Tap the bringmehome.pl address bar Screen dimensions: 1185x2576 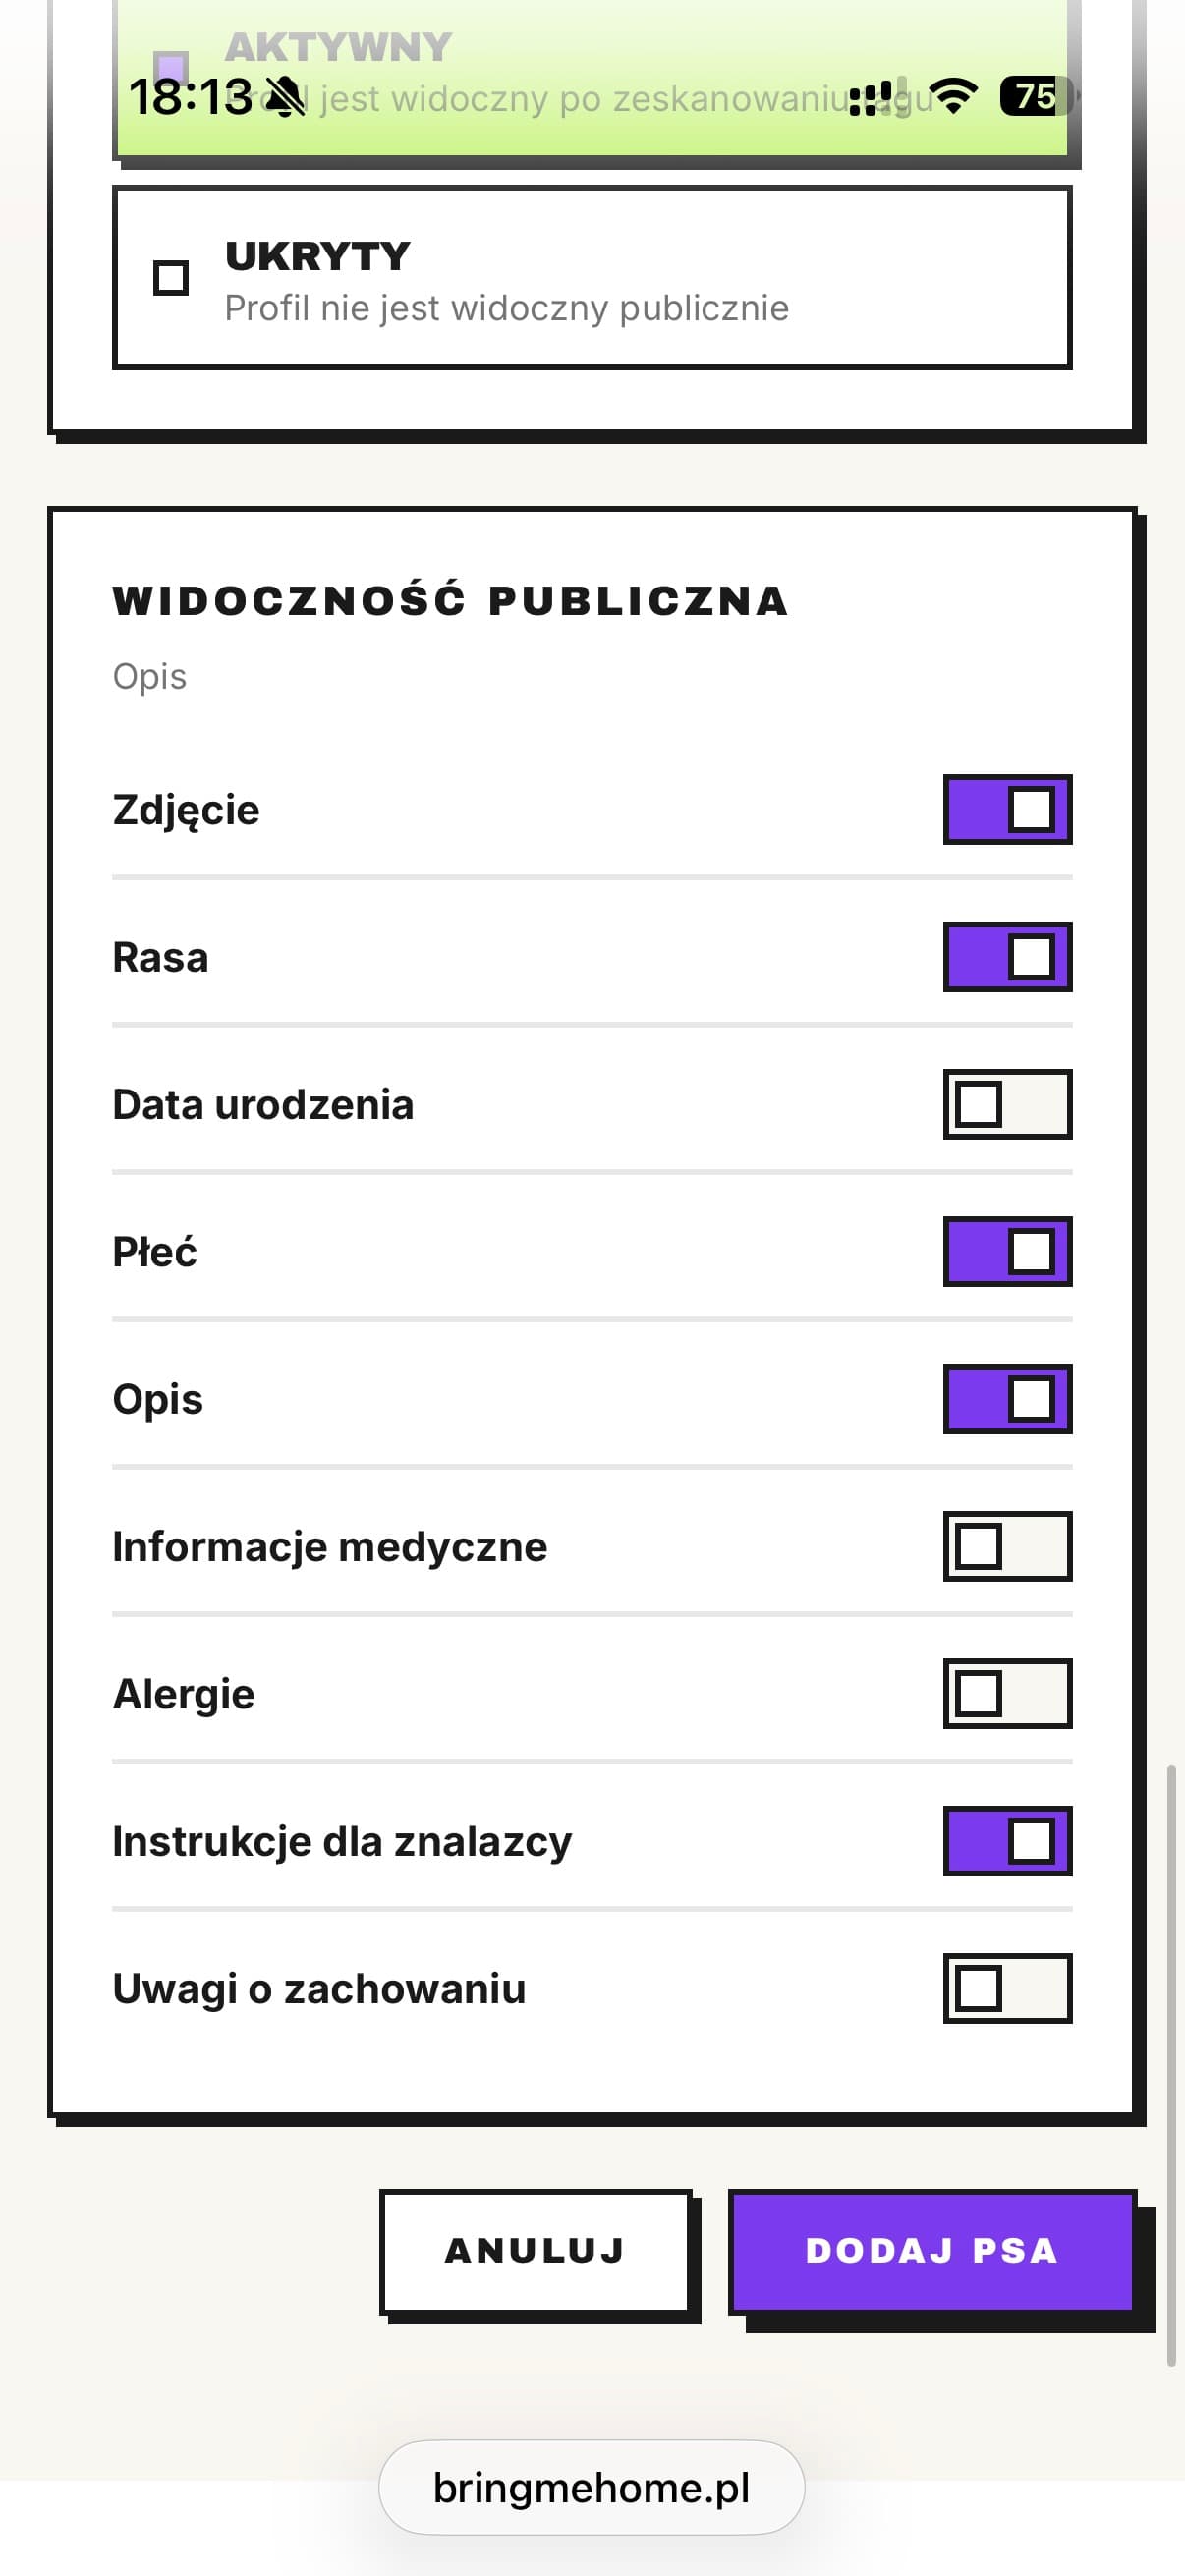click(x=592, y=2487)
